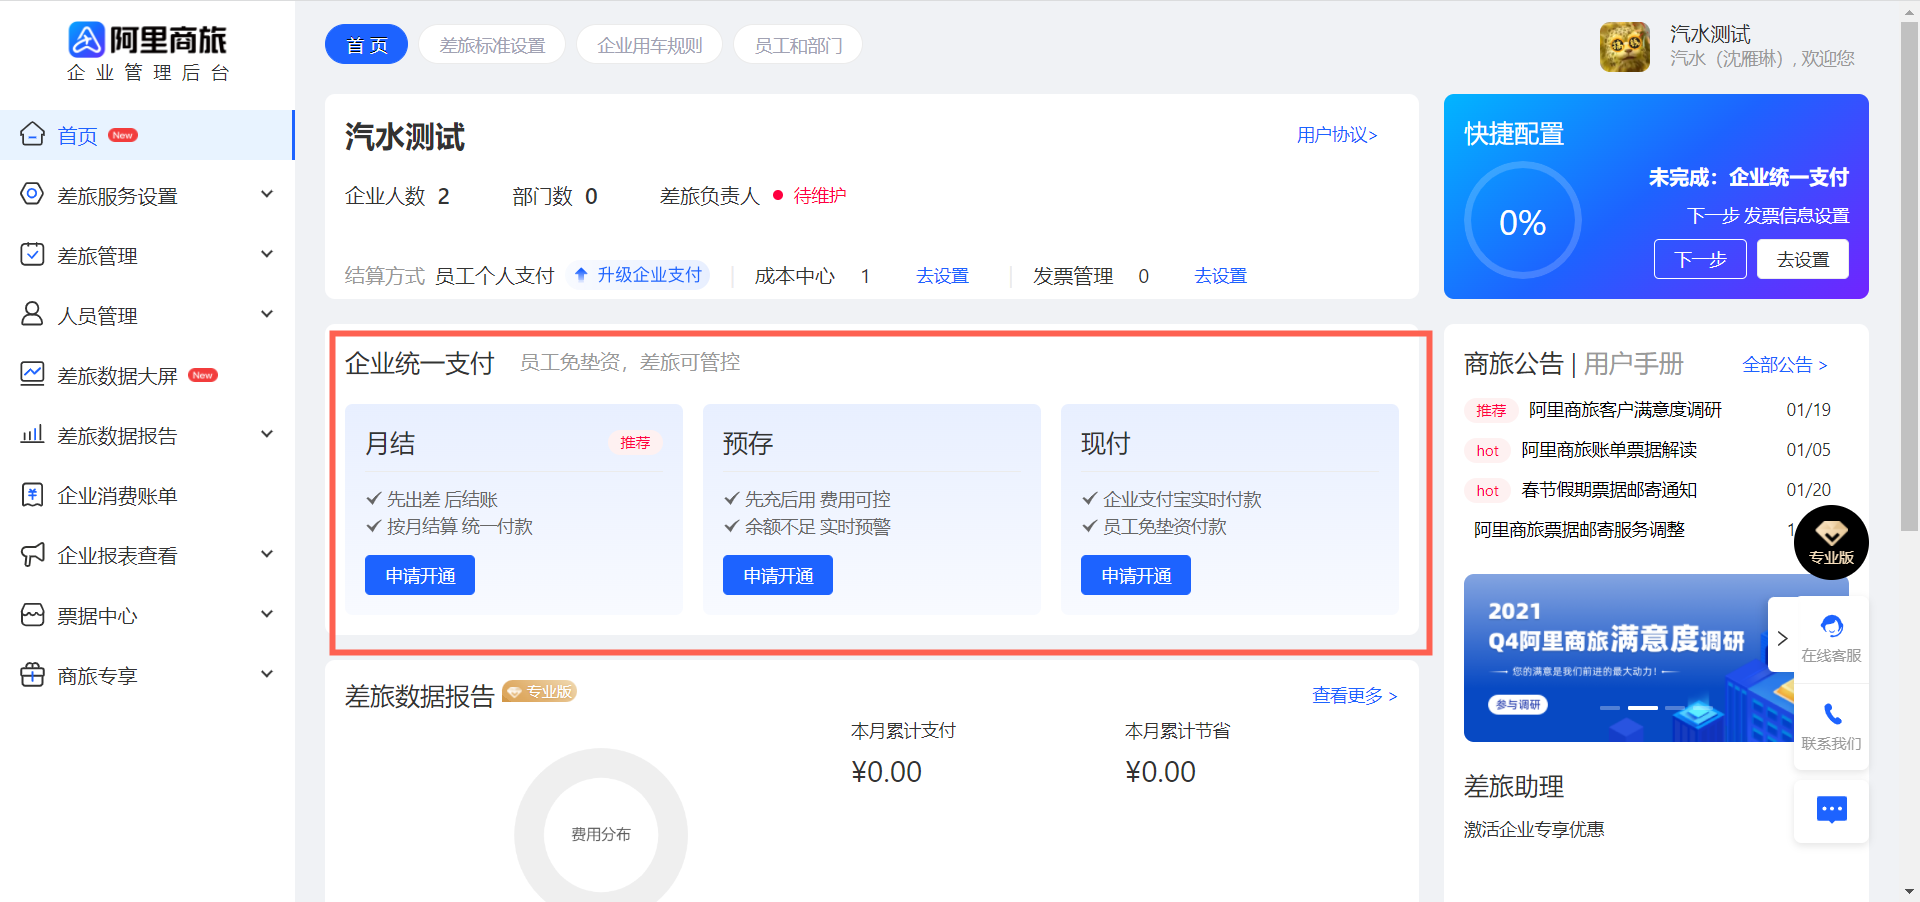
Task: Click the 企业消费账单 bill icon
Action: click(x=32, y=494)
